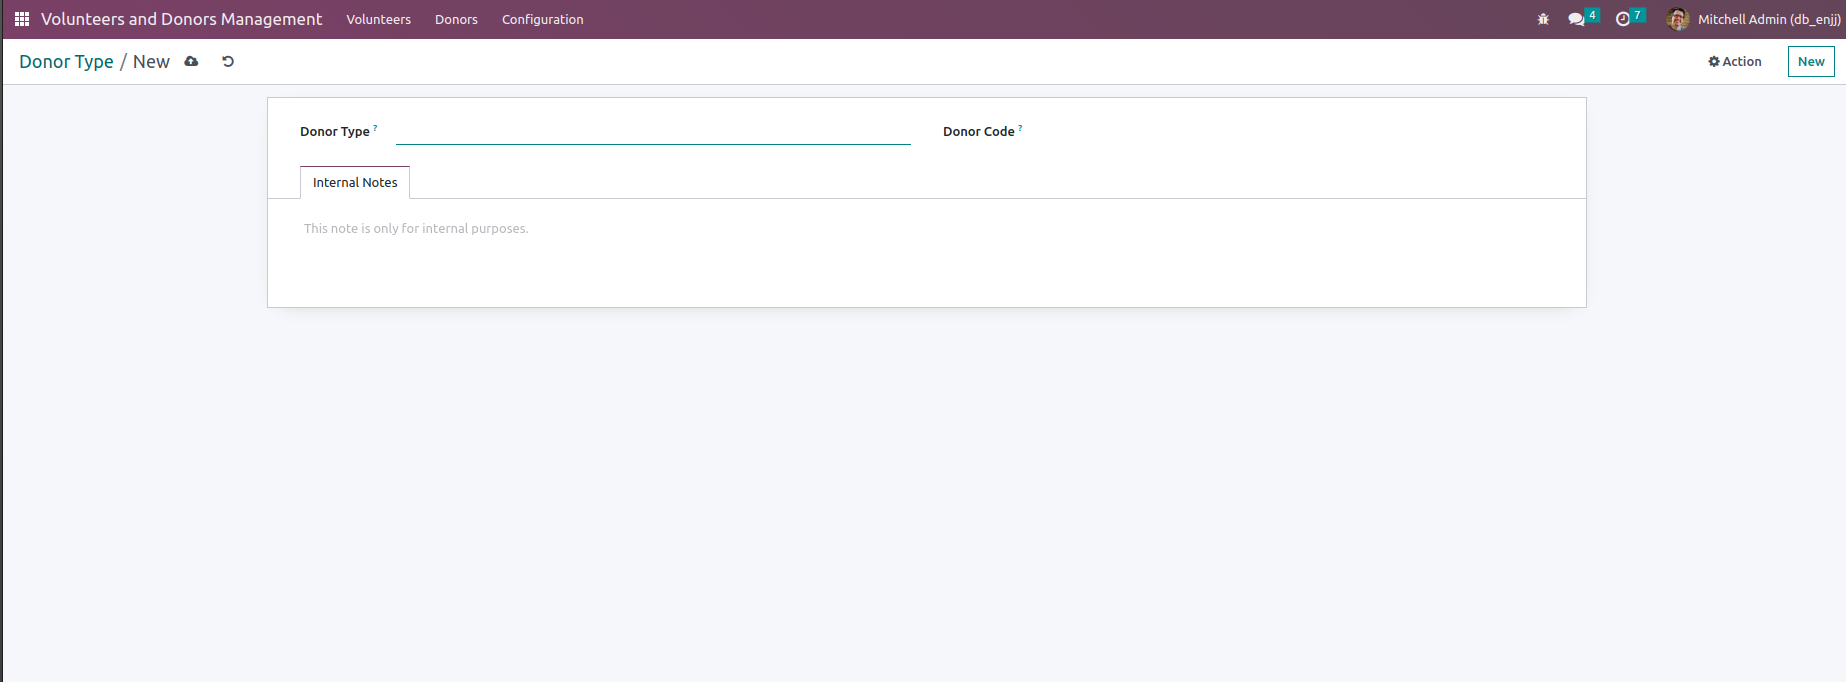Image resolution: width=1846 pixels, height=682 pixels.
Task: Save the record manually with the cloud icon
Action: click(191, 61)
